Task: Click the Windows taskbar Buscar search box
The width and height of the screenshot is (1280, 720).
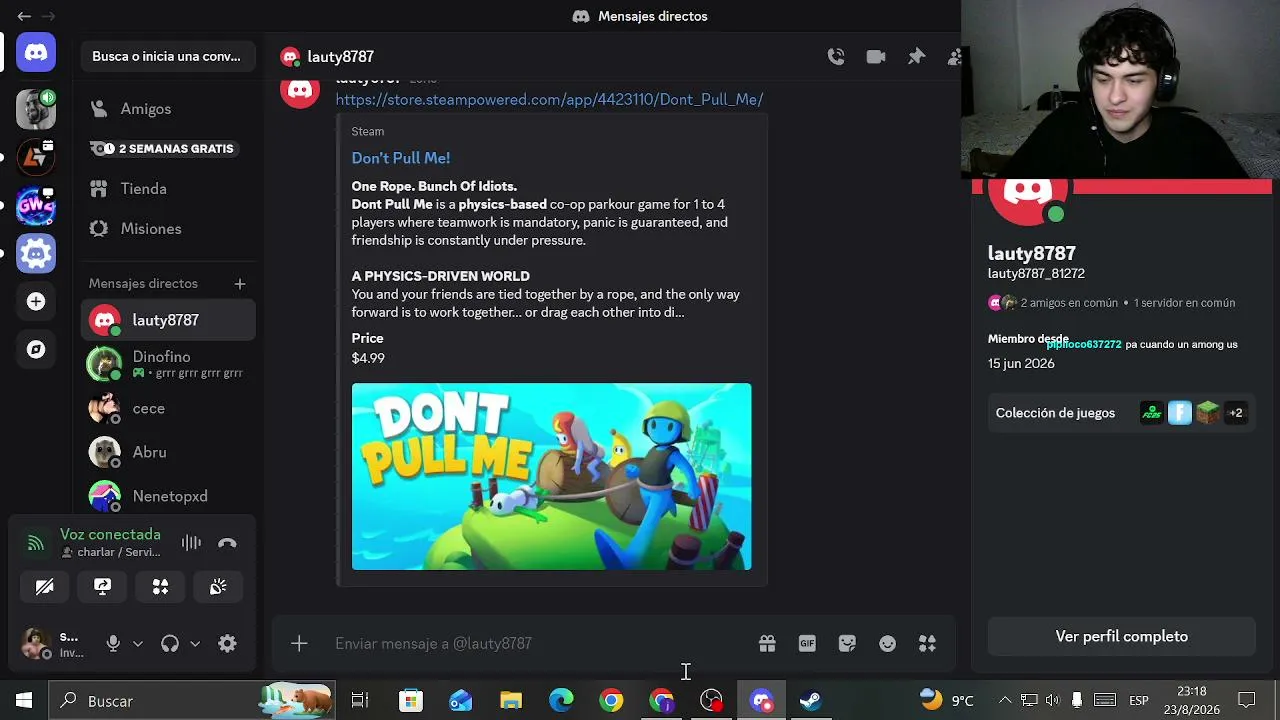Action: 192,701
